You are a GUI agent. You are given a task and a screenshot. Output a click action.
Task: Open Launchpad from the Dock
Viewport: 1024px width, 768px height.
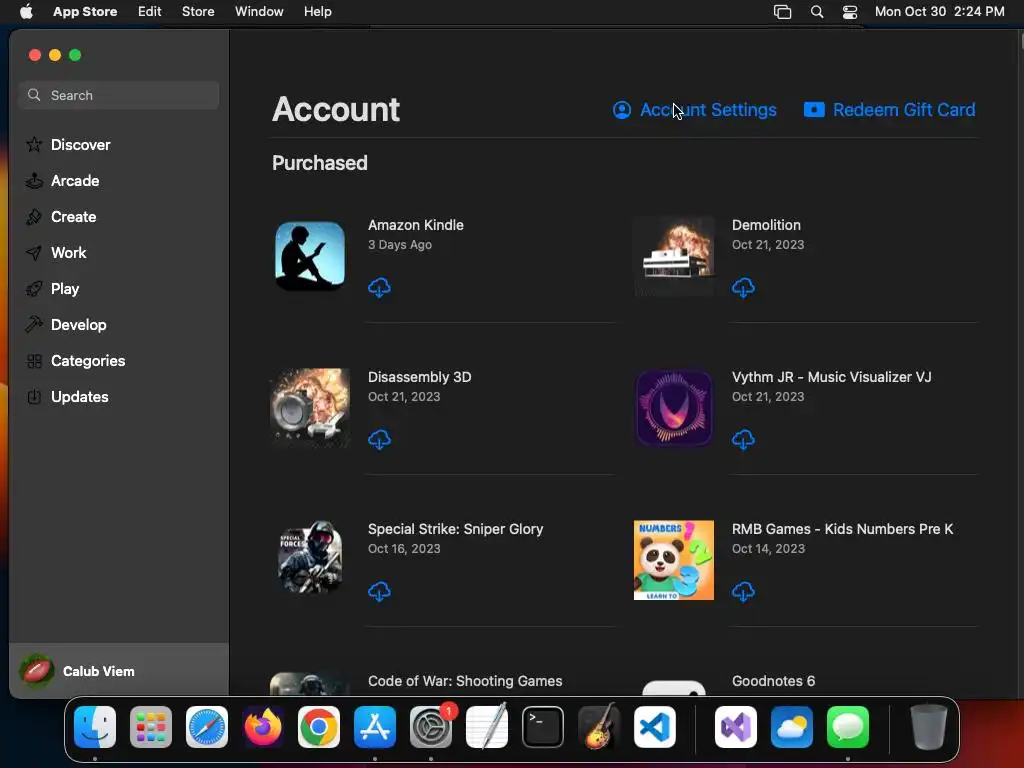(x=151, y=727)
